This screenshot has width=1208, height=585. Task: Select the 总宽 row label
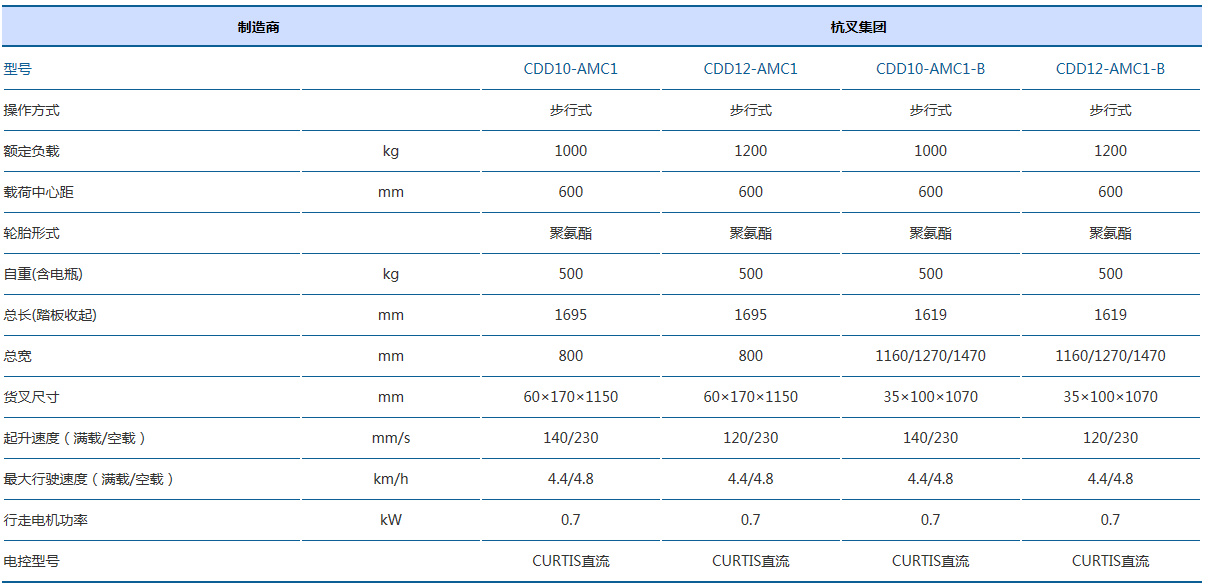pyautogui.click(x=18, y=356)
